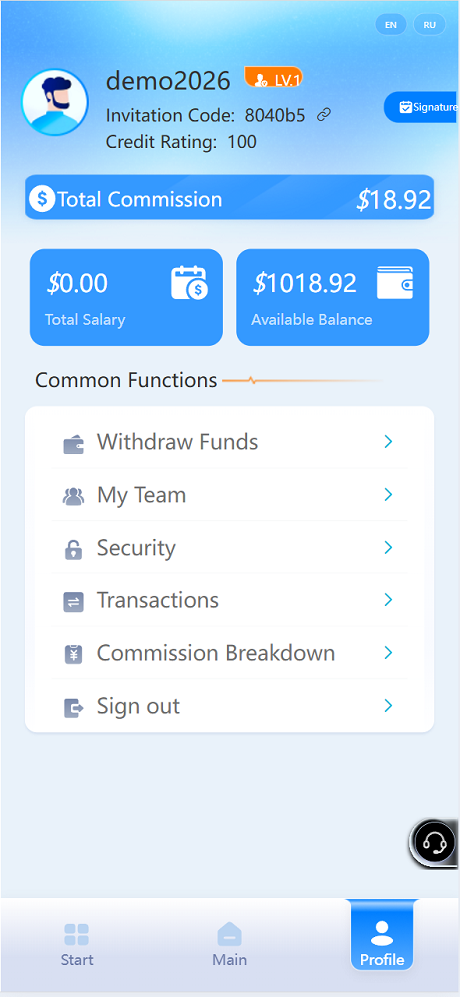Open Commission Breakdown via right chevron

(x=388, y=653)
